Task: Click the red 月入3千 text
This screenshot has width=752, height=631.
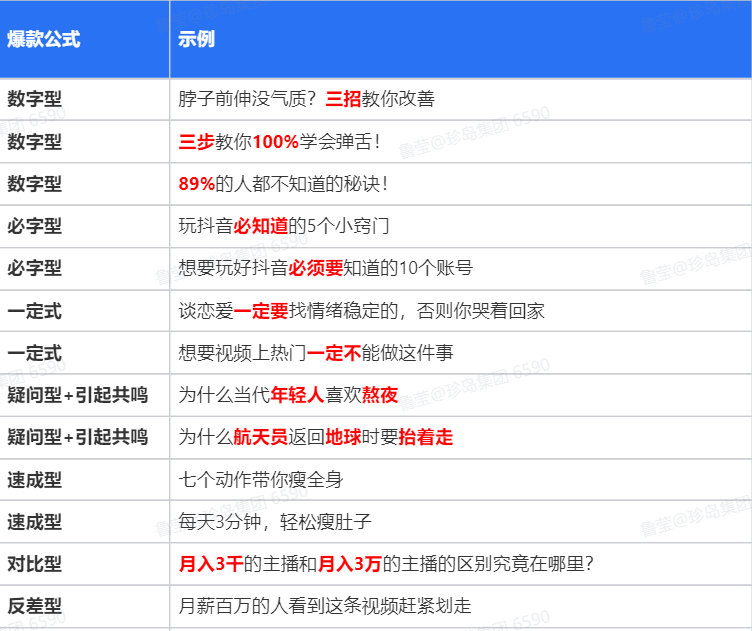Action: [210, 565]
